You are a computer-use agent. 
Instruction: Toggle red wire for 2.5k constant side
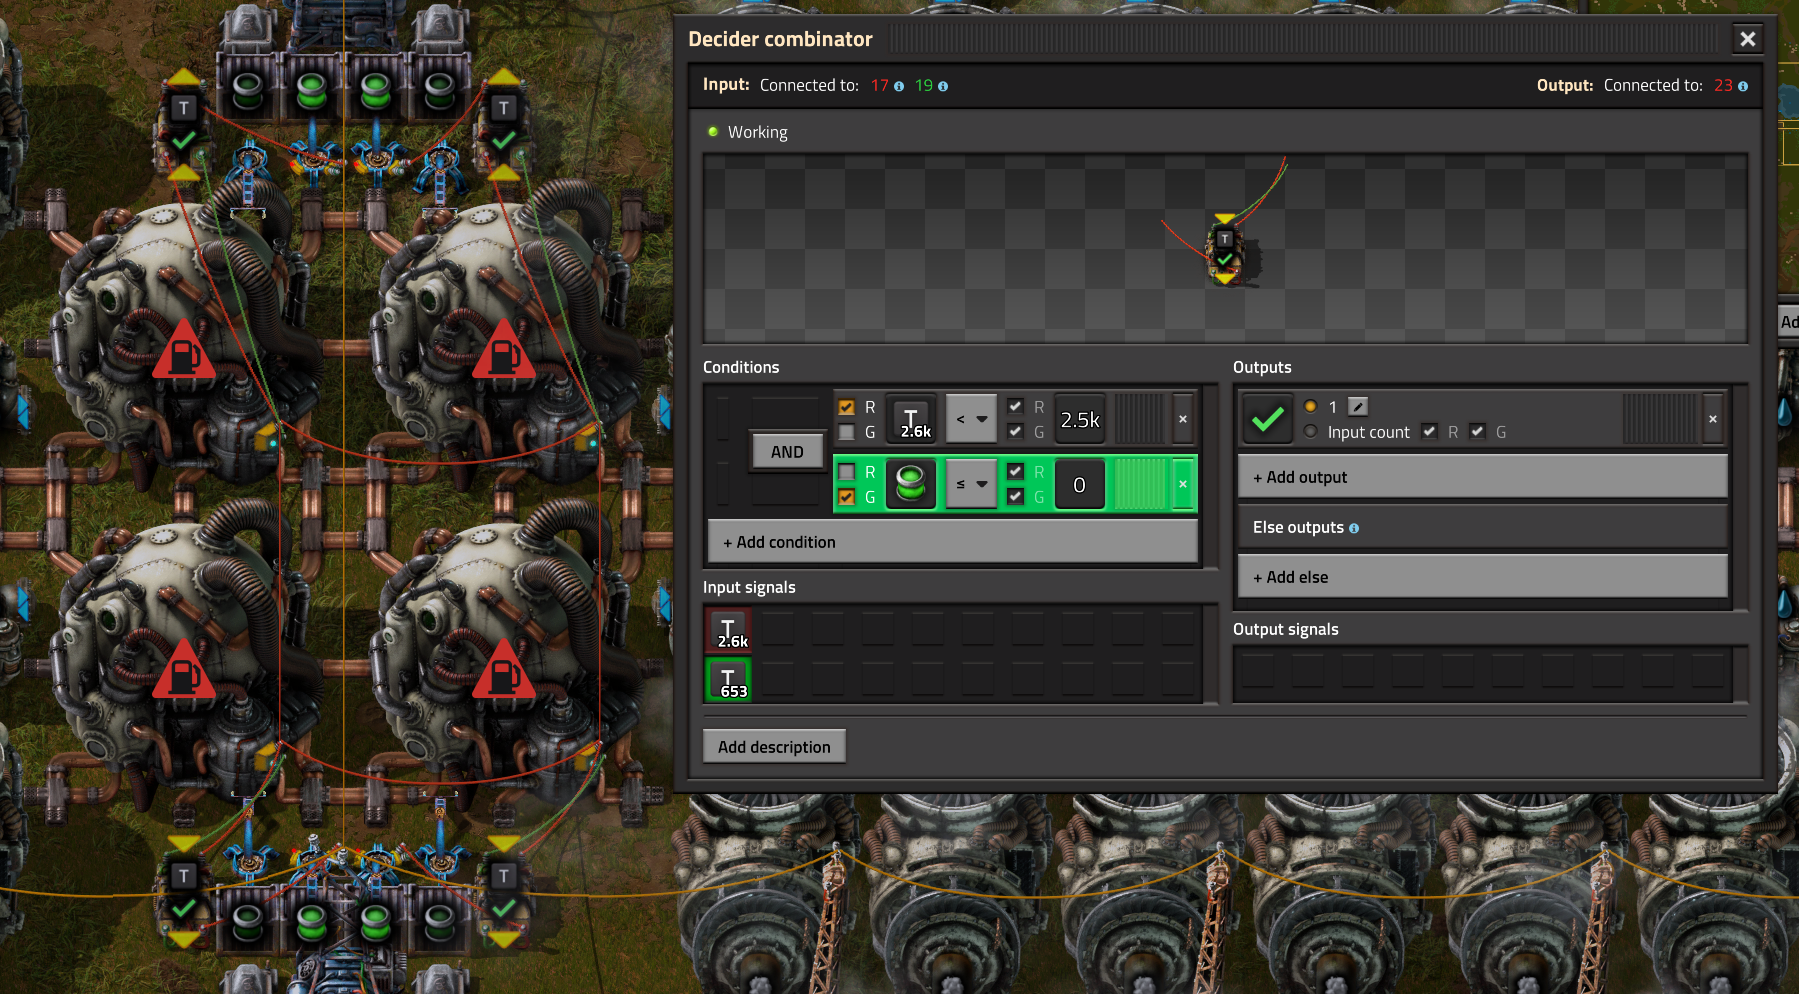(1016, 407)
